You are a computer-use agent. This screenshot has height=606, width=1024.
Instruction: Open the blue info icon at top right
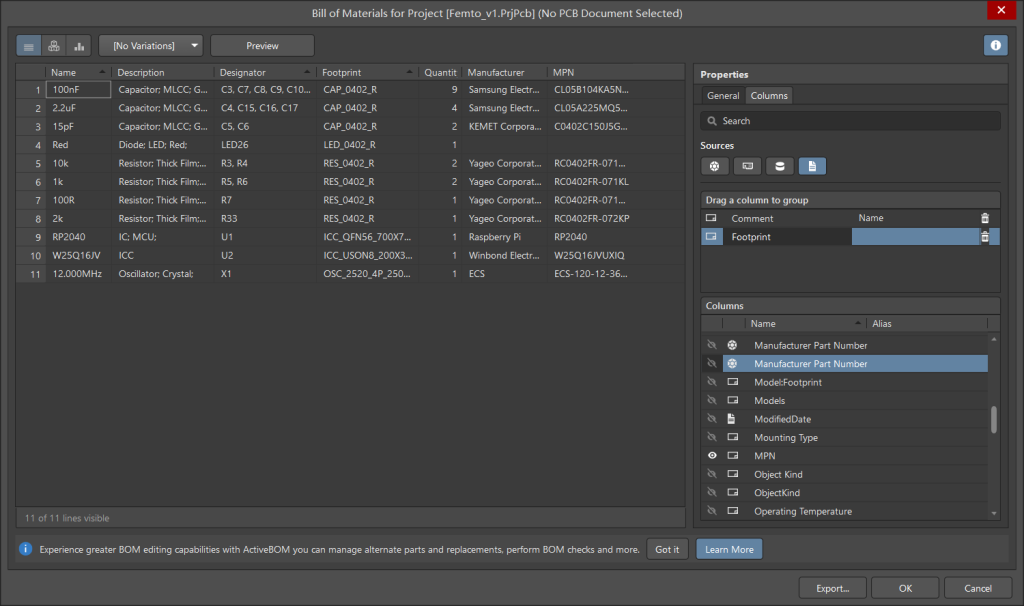(x=995, y=45)
